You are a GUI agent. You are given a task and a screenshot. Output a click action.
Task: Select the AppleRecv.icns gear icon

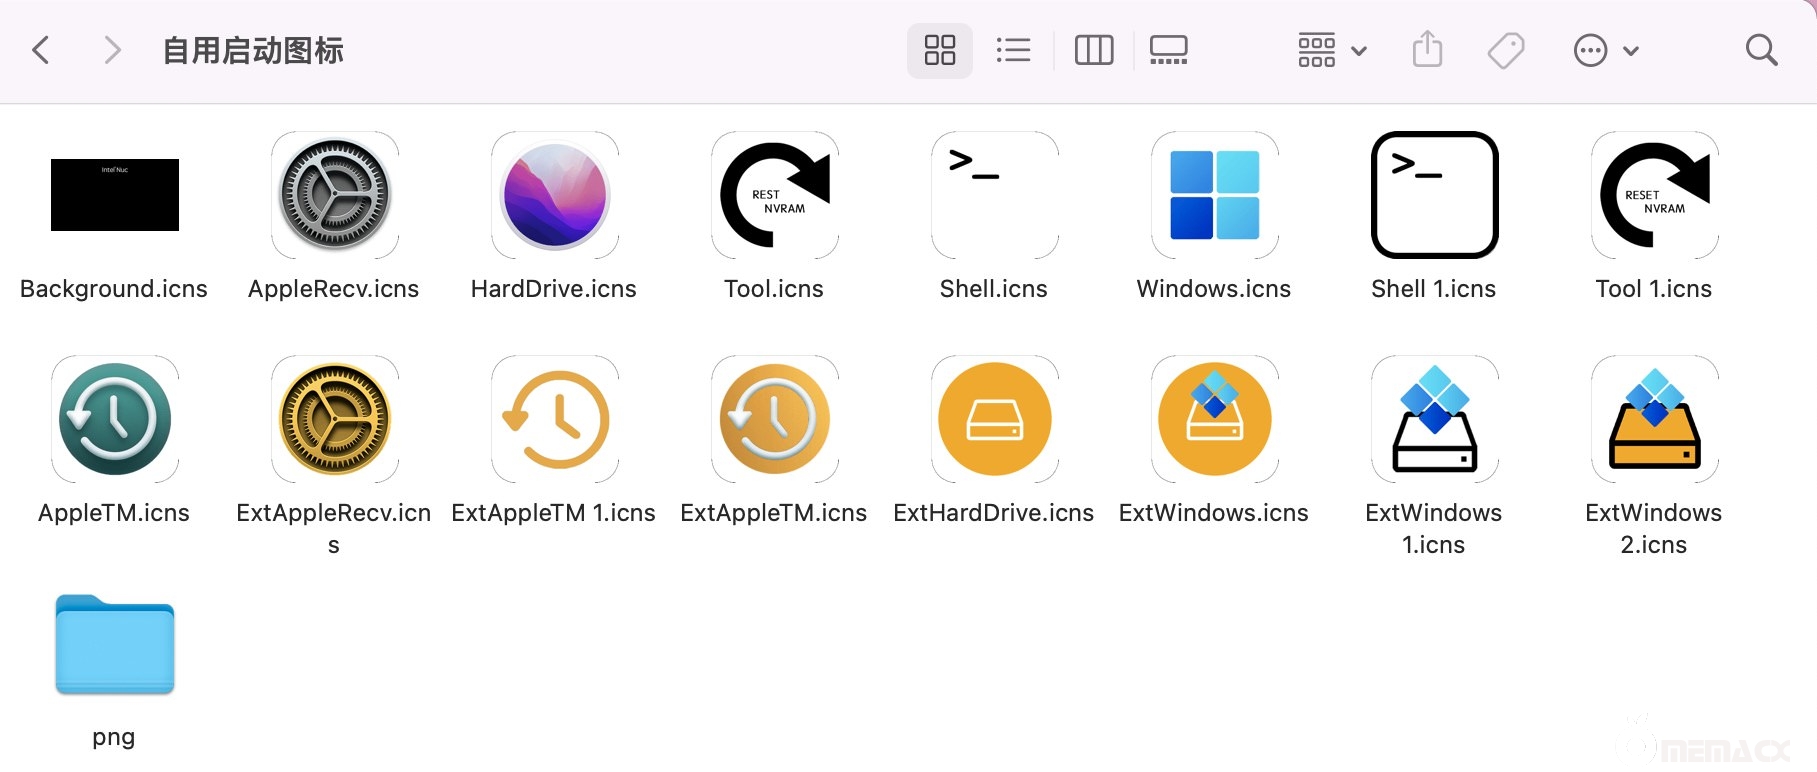click(x=335, y=195)
